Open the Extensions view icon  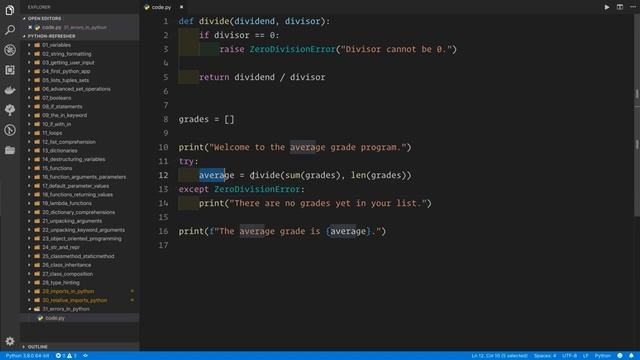click(x=10, y=70)
